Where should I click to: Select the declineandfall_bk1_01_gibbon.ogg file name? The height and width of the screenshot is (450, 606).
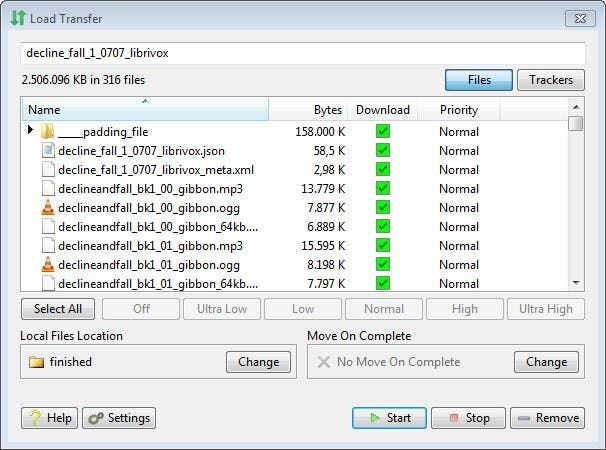149,265
